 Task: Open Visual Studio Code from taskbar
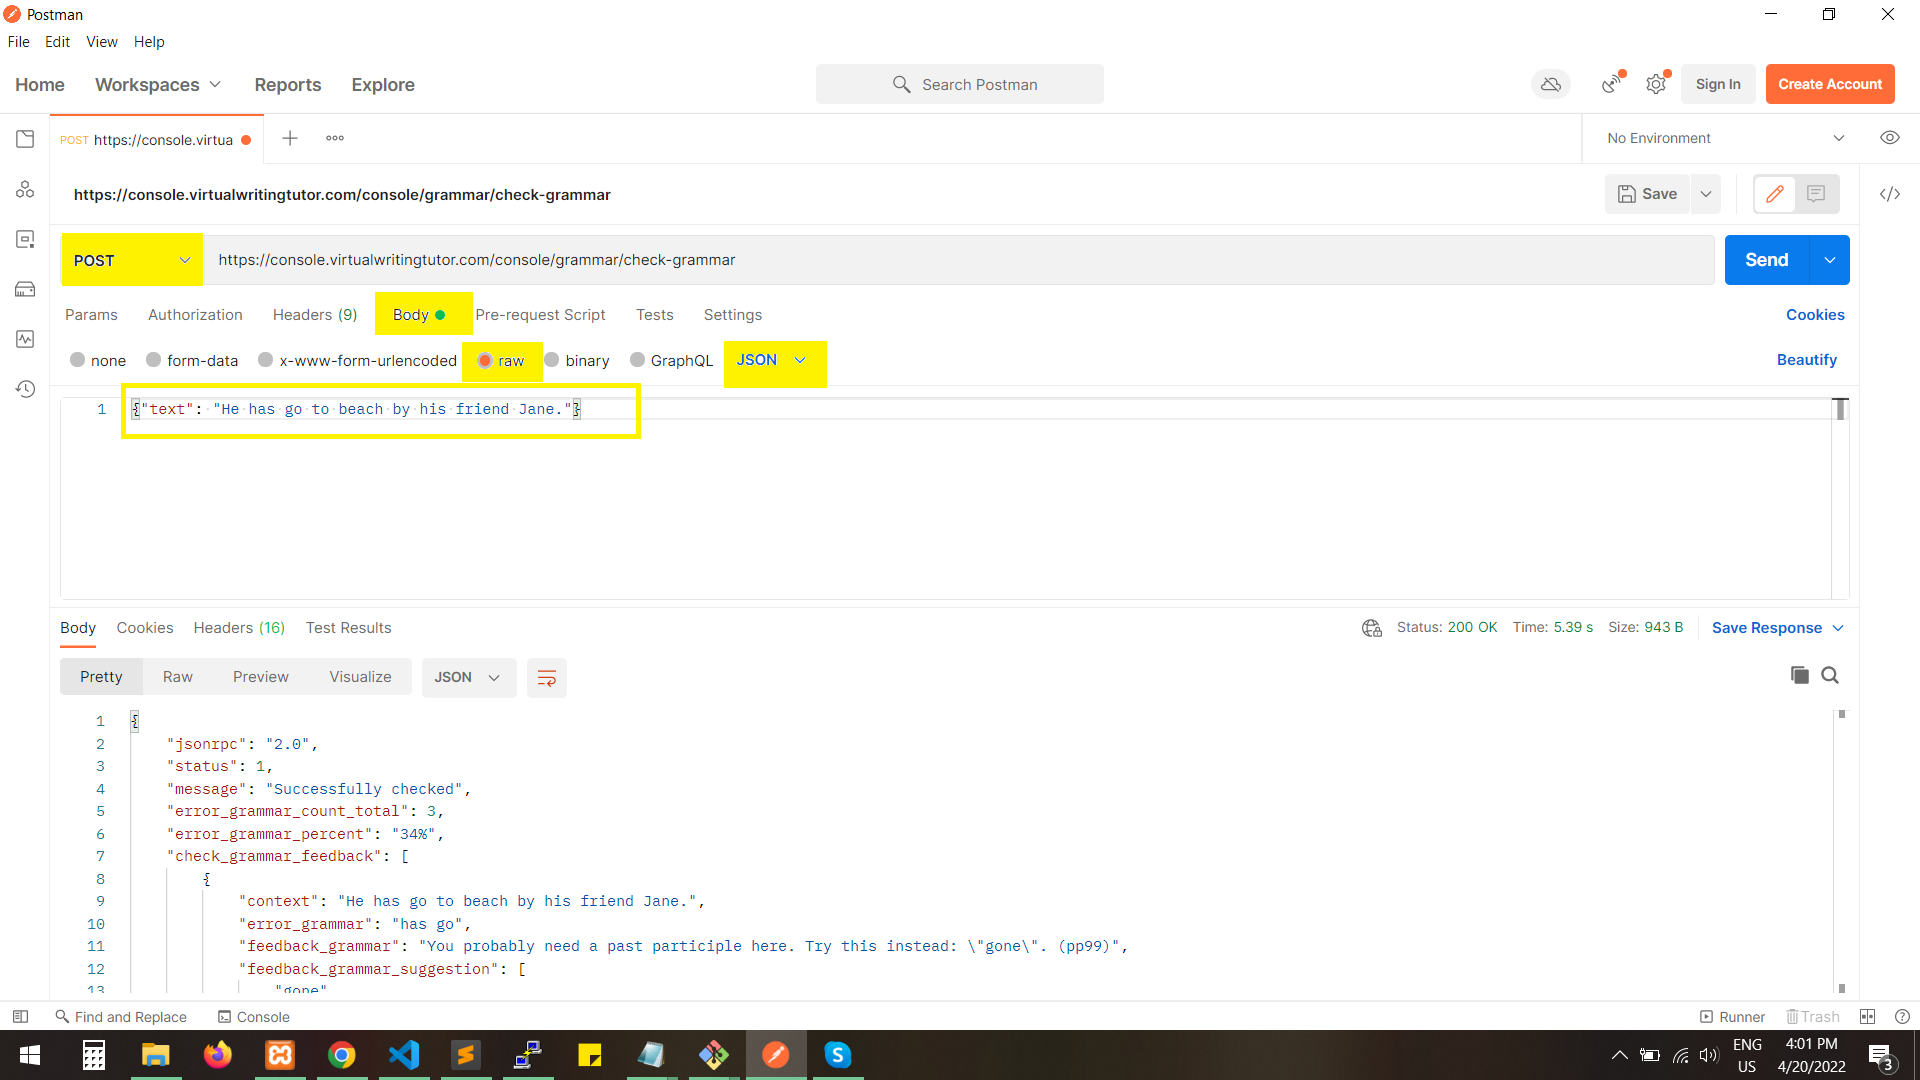[404, 1055]
